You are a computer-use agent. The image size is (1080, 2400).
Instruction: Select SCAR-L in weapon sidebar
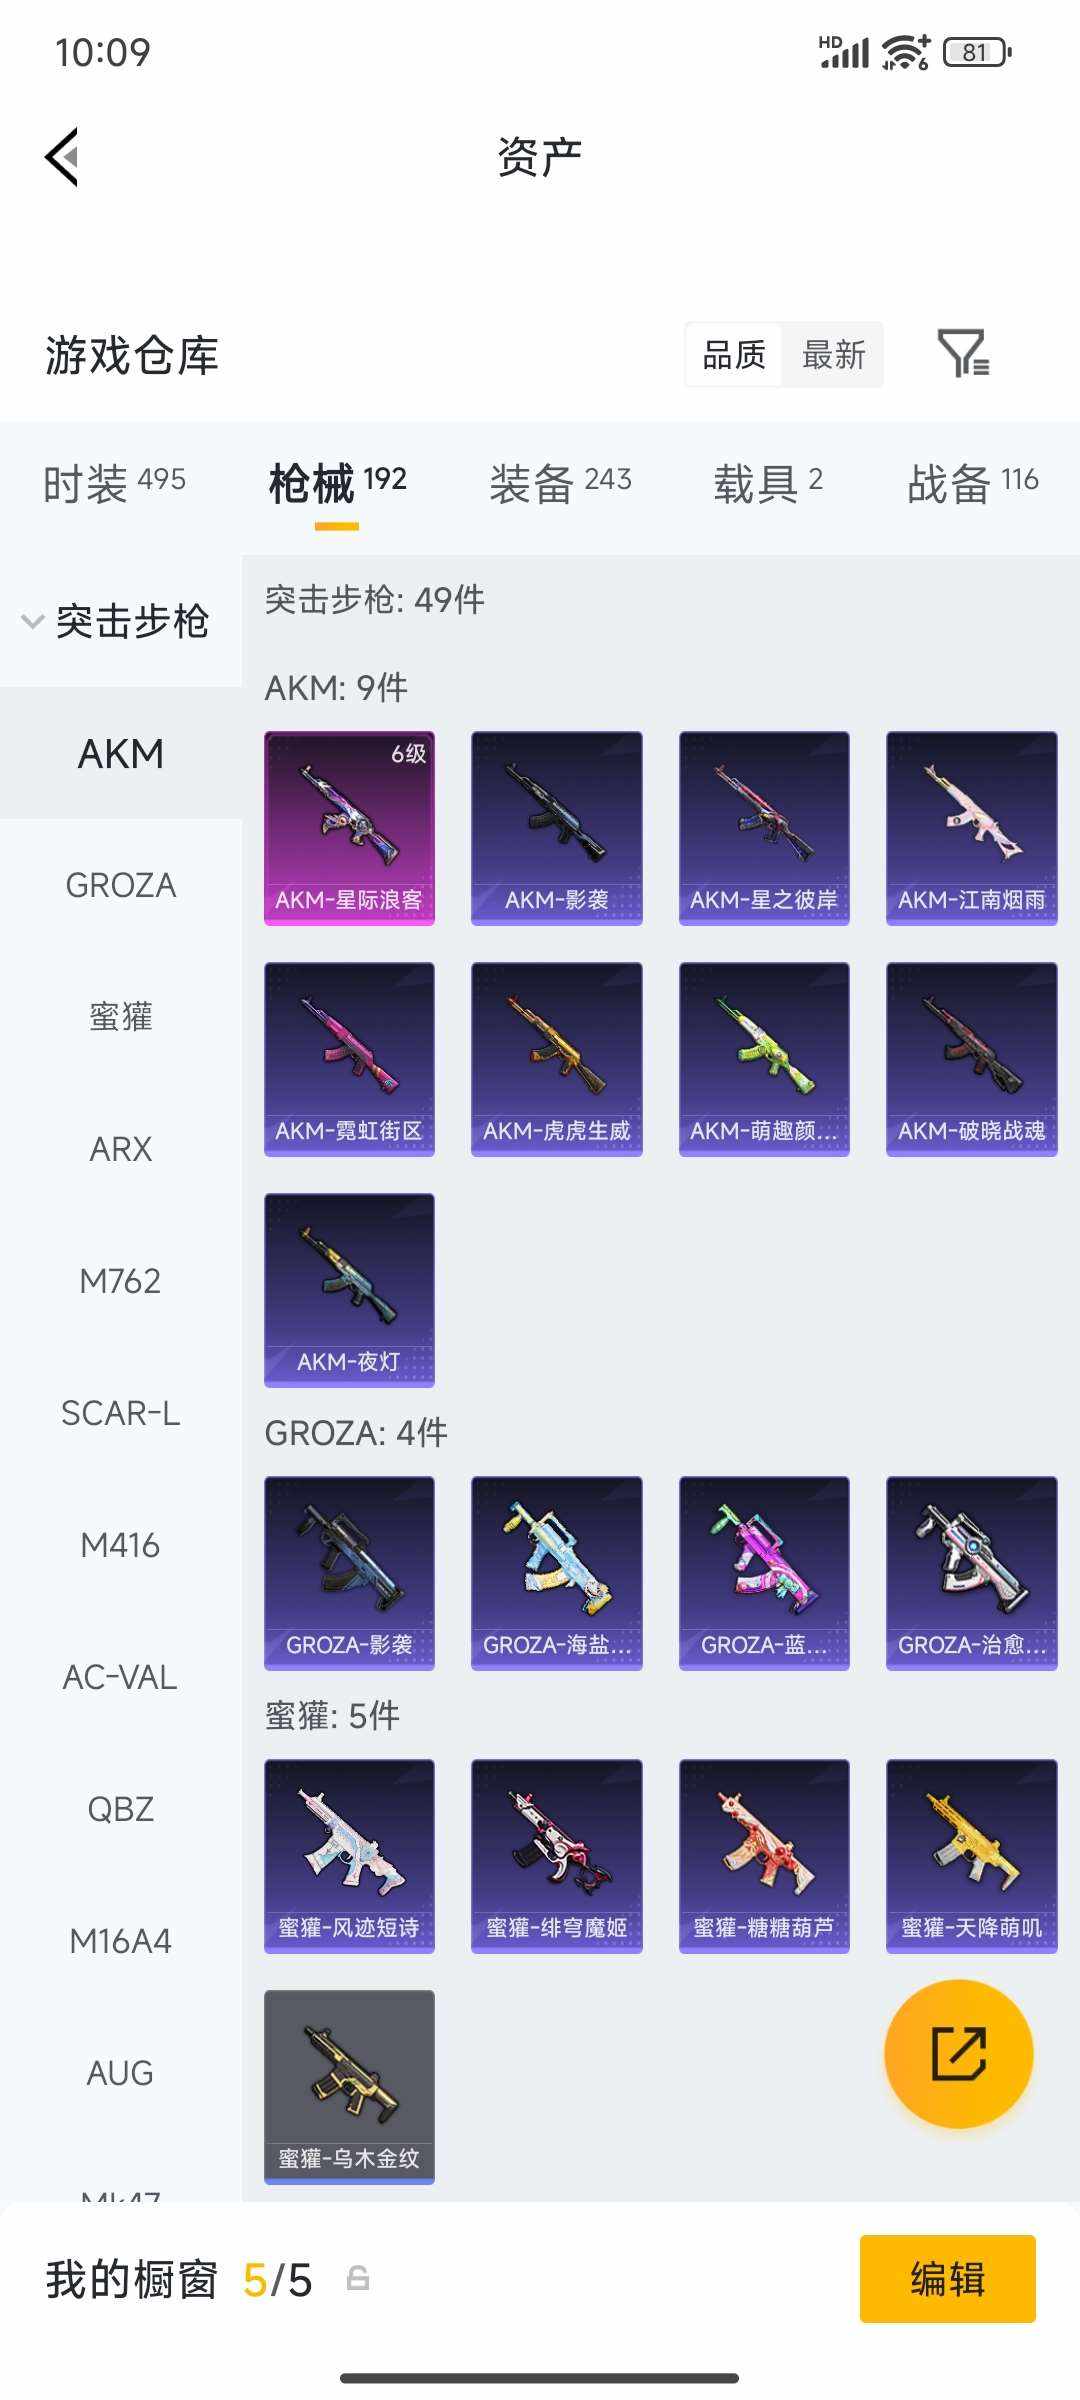point(120,1413)
